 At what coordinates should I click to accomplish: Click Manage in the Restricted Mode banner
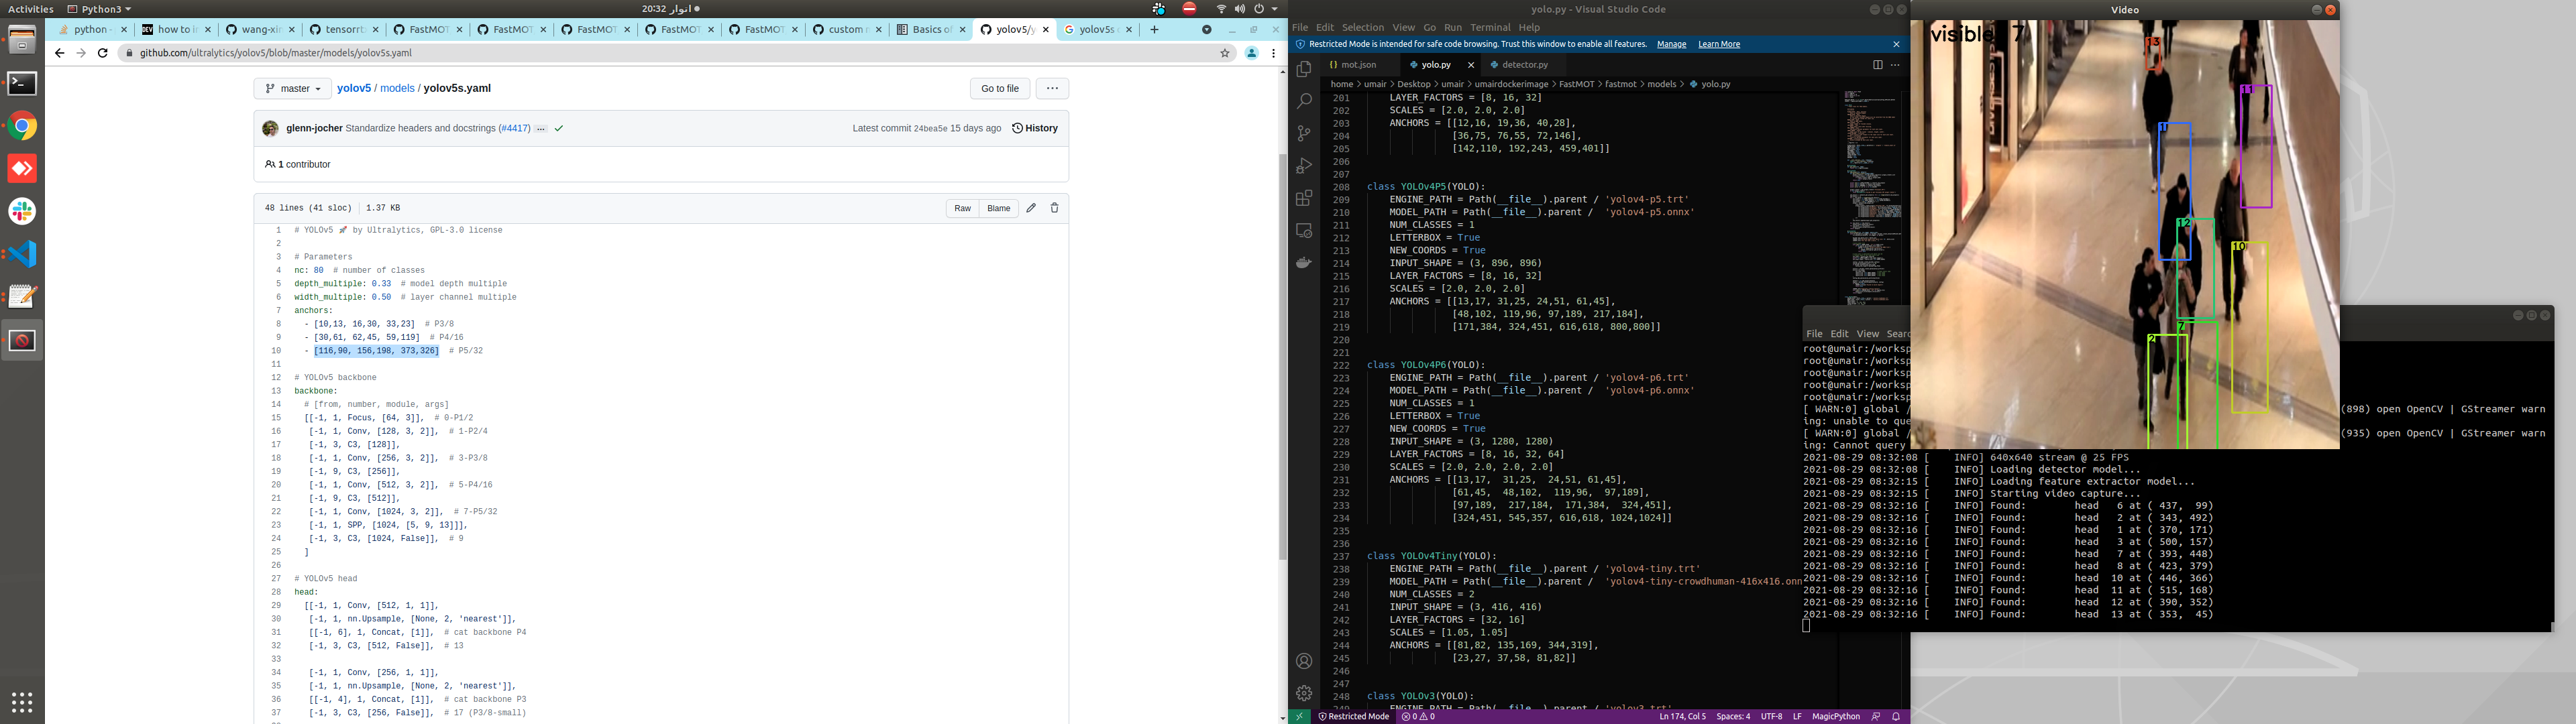pyautogui.click(x=1671, y=44)
